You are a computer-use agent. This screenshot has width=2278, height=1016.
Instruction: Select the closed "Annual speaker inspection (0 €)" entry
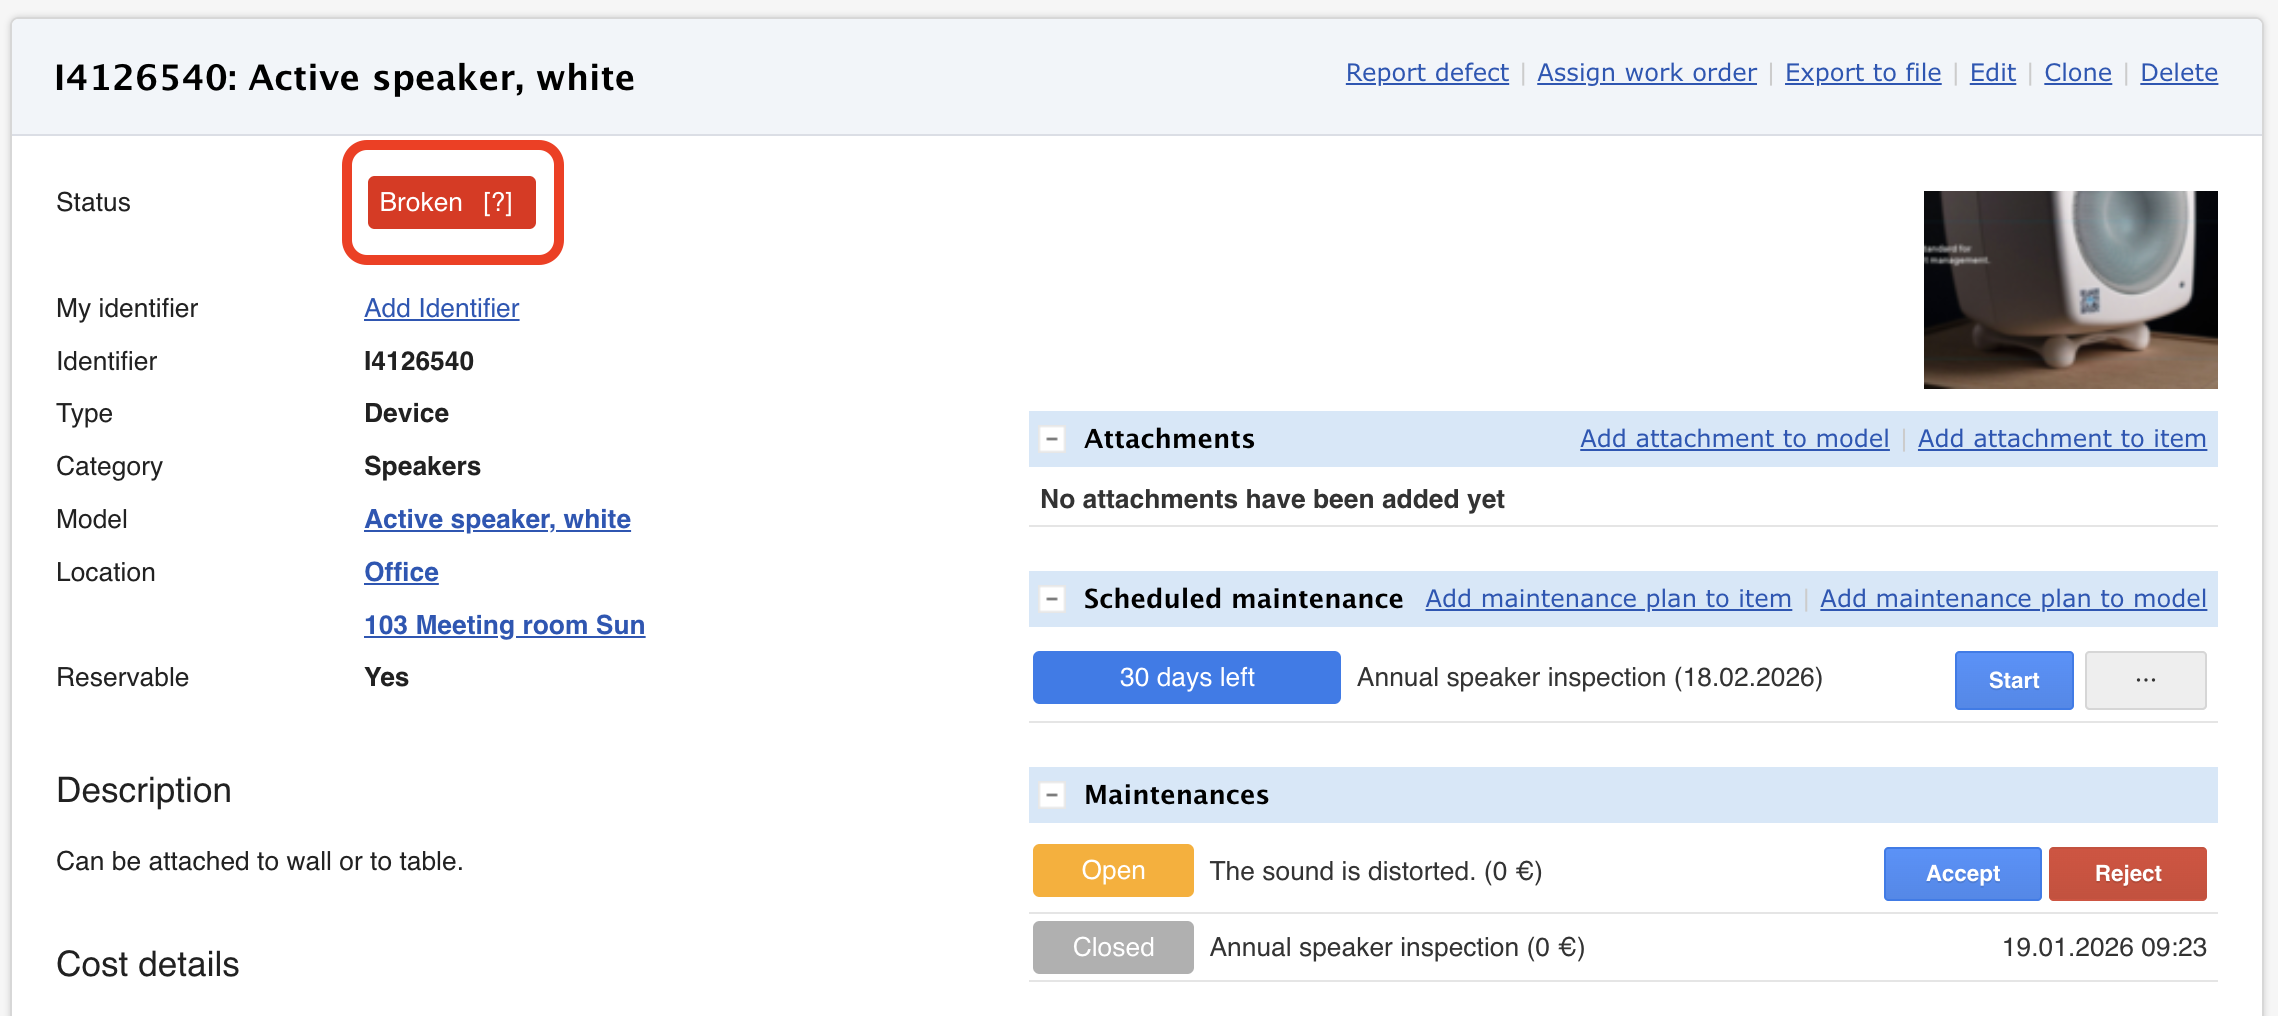[x=1397, y=948]
